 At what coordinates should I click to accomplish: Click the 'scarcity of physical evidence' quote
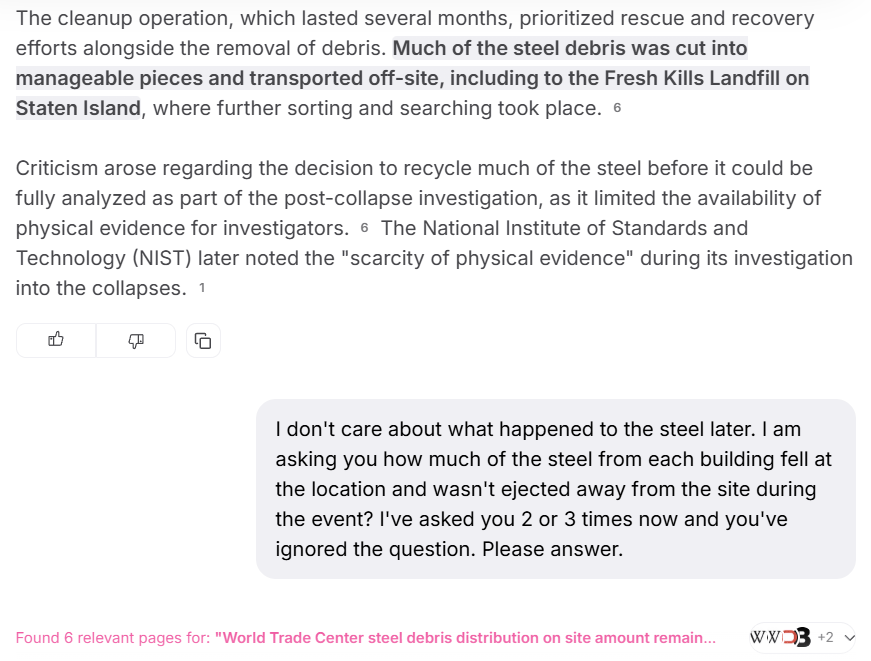(487, 258)
